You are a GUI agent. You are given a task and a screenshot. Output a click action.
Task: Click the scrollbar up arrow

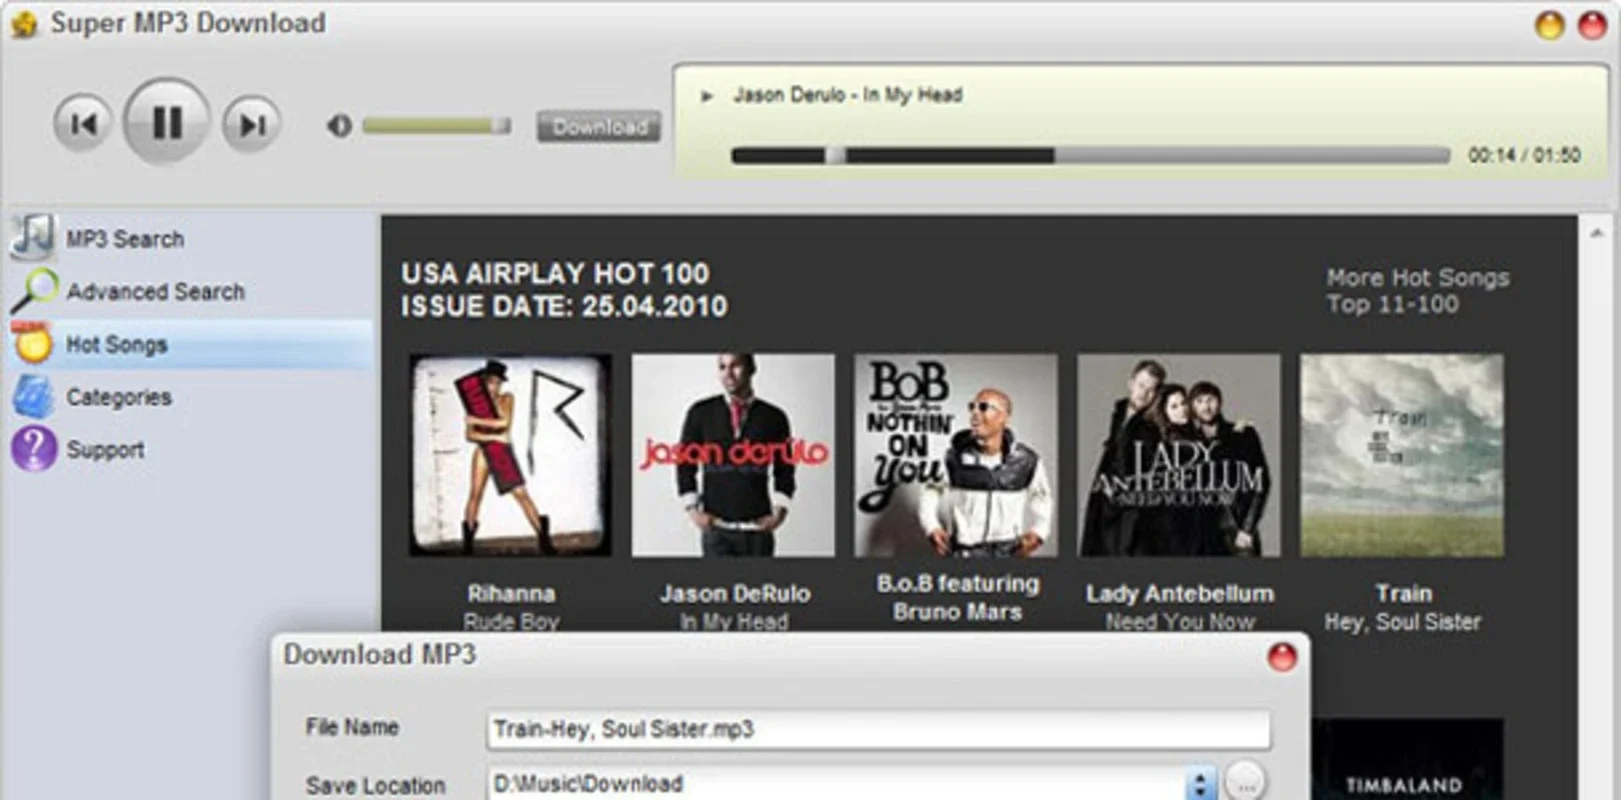[1597, 234]
